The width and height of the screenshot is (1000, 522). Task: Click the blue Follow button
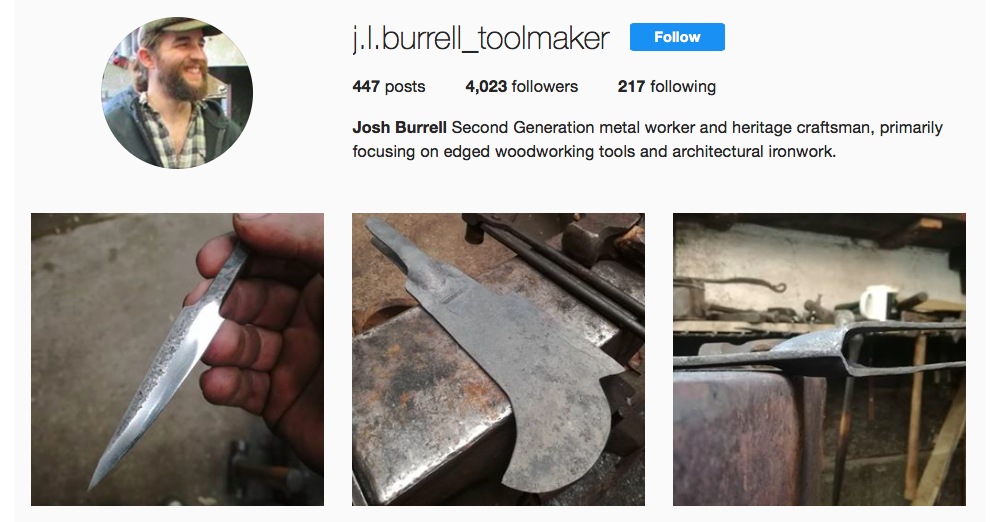click(x=677, y=37)
